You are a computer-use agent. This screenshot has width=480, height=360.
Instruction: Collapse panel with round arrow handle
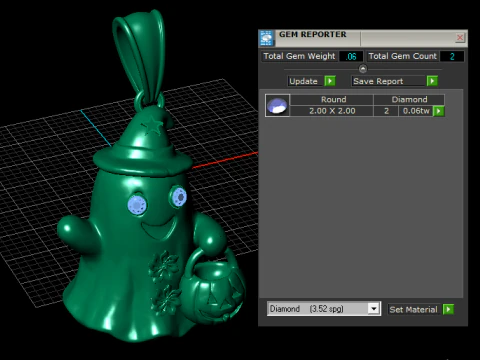(x=363, y=69)
